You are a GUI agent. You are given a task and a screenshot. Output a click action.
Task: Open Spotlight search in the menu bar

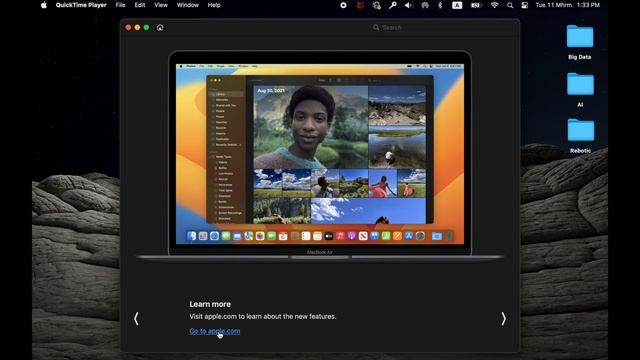click(x=510, y=5)
